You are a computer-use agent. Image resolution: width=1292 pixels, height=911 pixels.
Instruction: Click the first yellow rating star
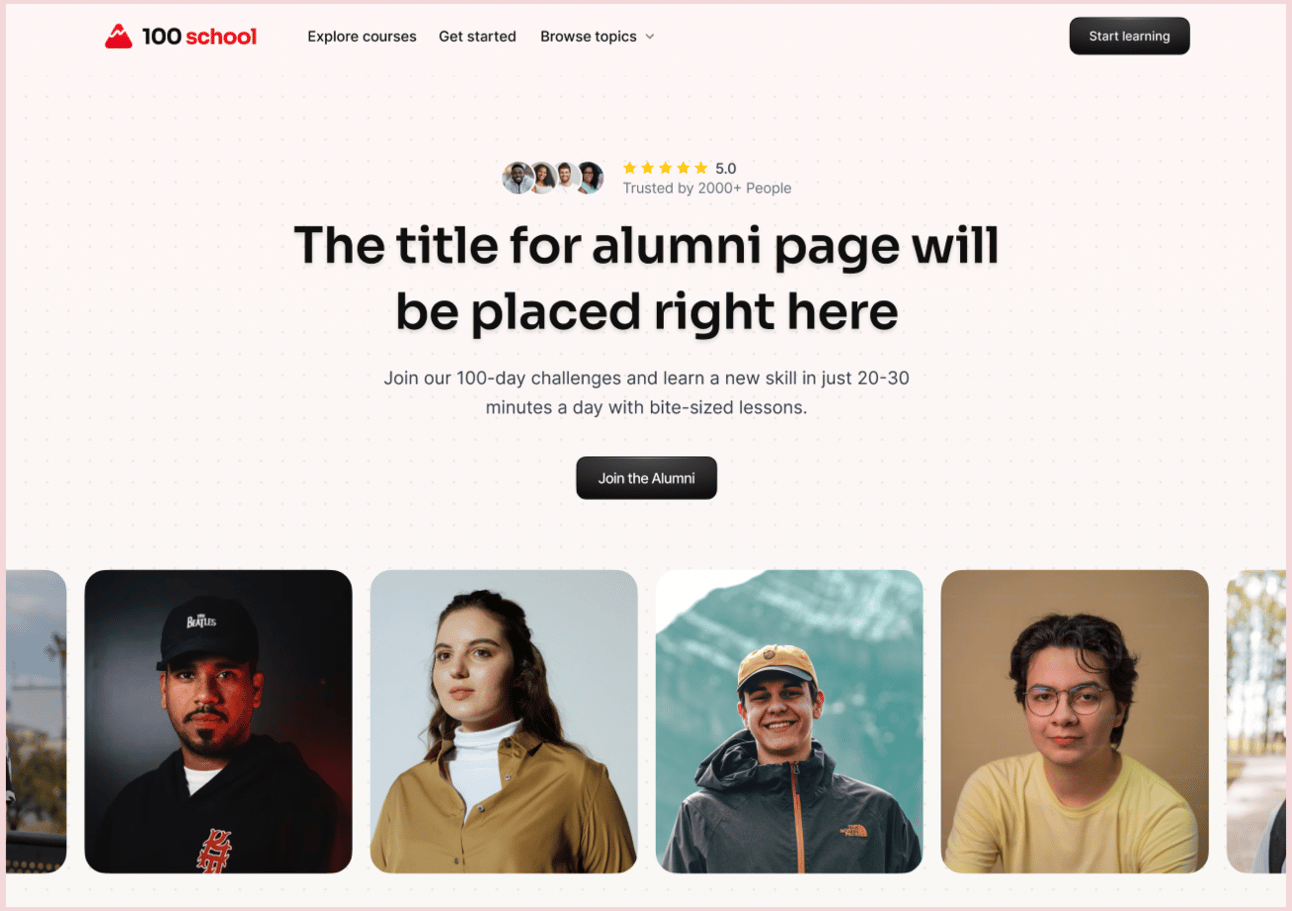[x=630, y=168]
